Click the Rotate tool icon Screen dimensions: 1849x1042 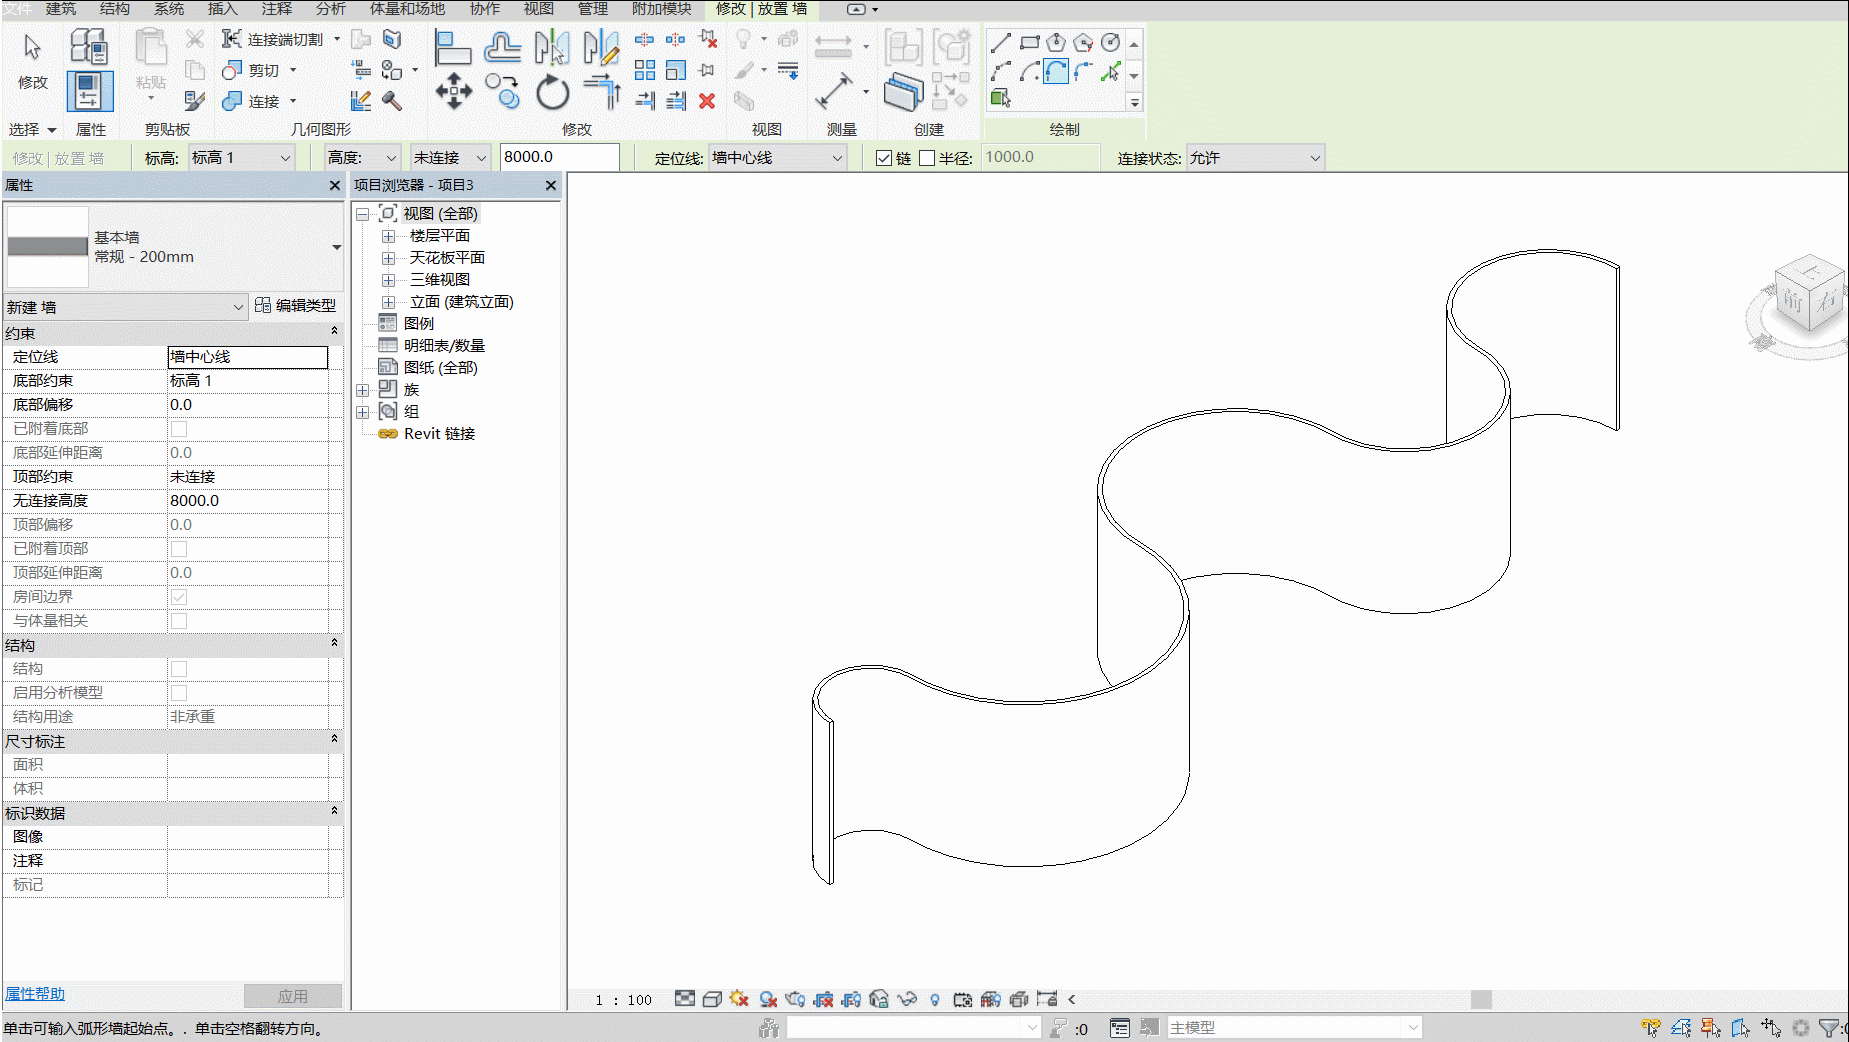552,92
